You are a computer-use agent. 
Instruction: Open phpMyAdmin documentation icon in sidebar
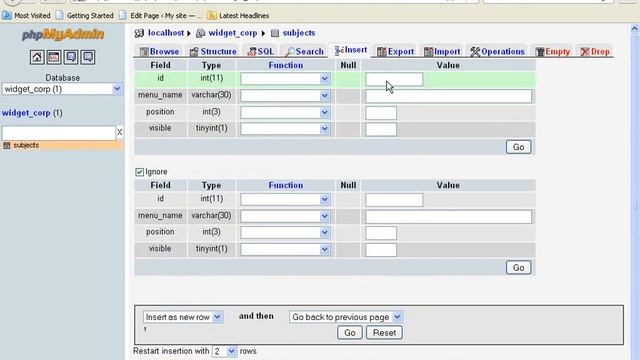click(71, 57)
